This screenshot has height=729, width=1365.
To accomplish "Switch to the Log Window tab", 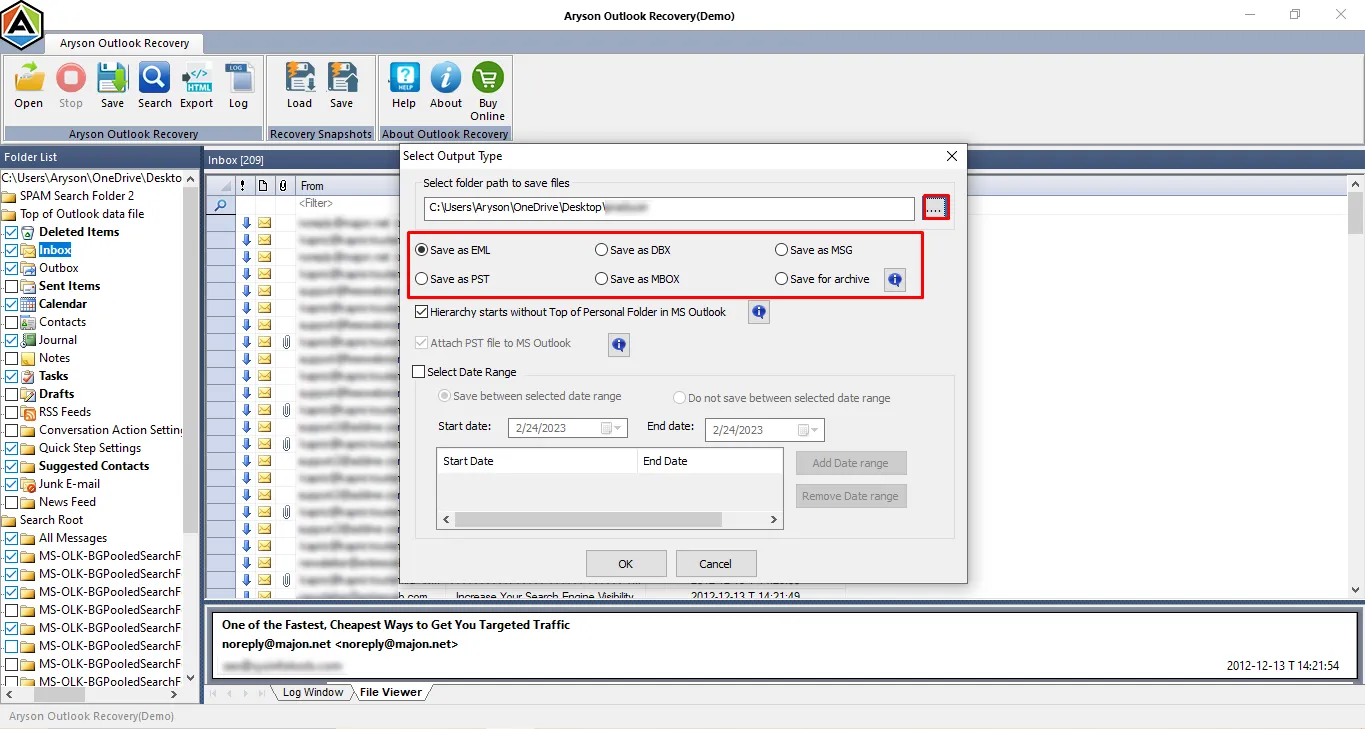I will [312, 692].
